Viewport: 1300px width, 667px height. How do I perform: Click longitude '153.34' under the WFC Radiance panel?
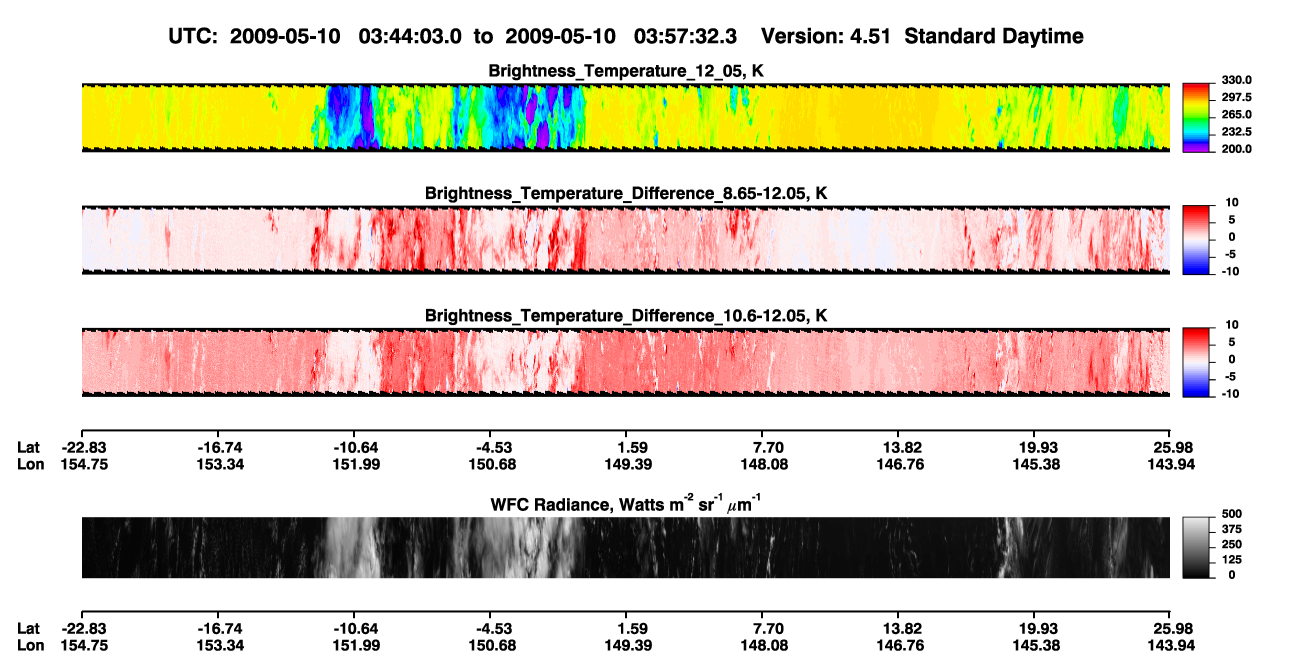tap(219, 644)
